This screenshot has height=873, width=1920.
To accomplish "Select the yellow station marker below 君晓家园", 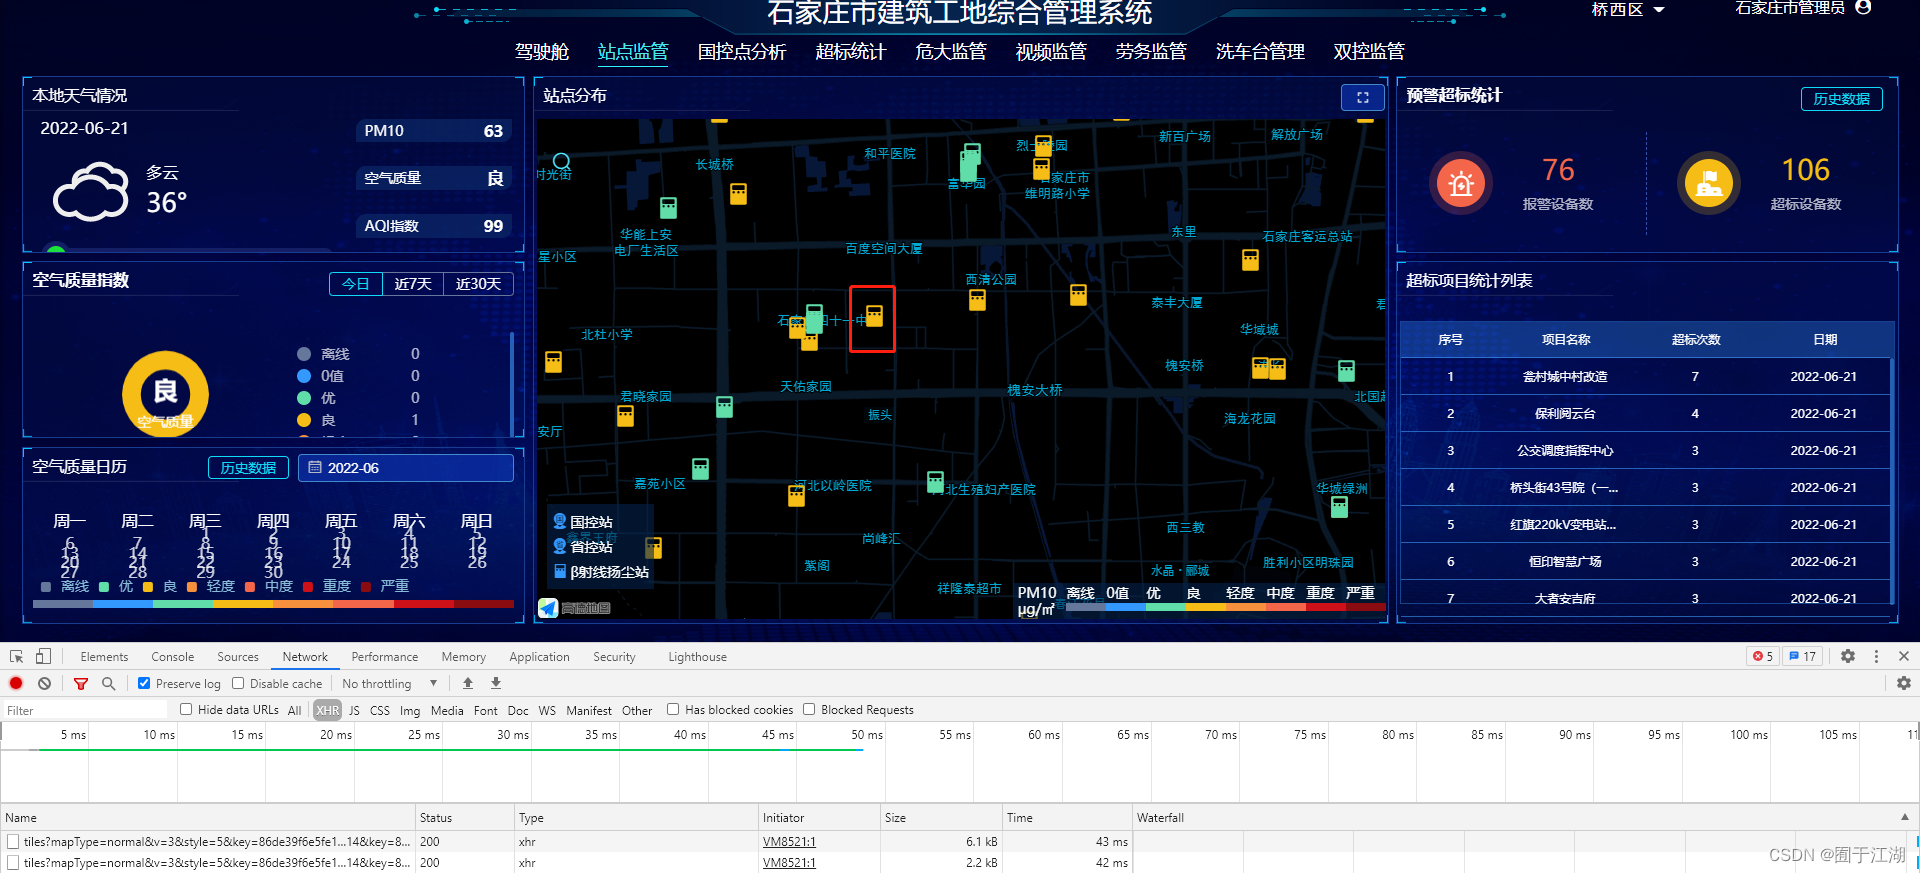I will 625,415.
